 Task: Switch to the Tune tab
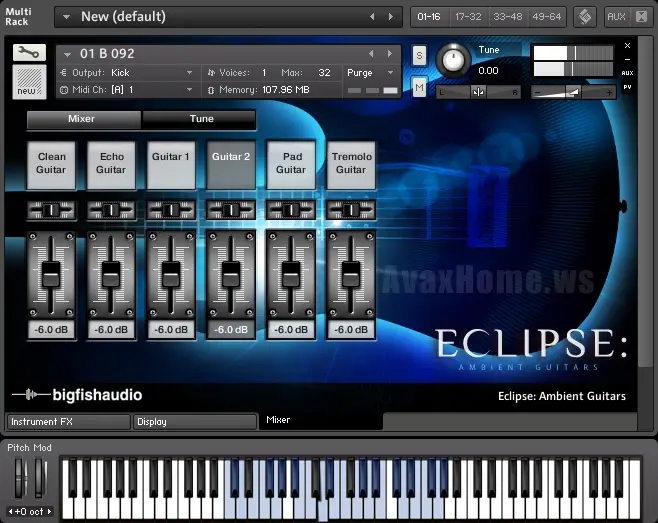click(199, 119)
